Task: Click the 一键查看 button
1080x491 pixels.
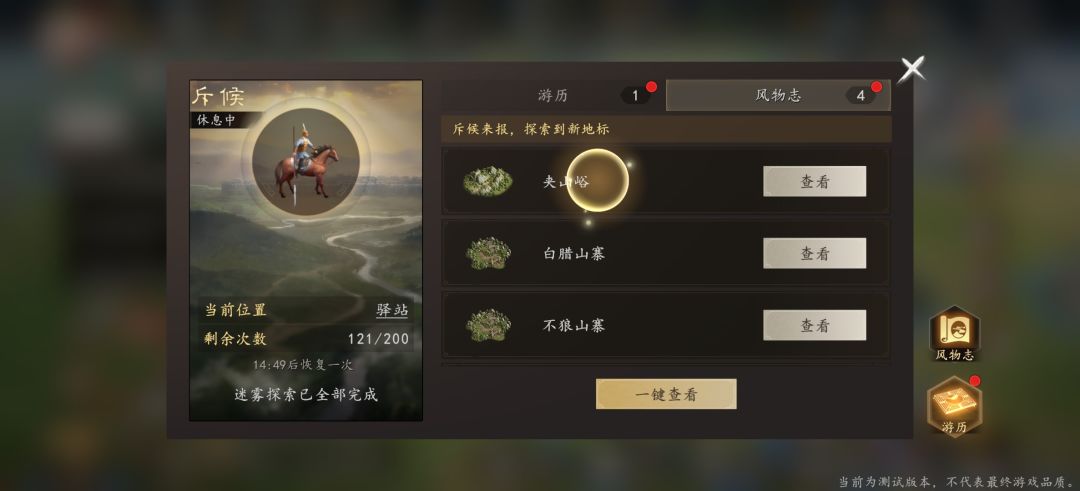Action: pyautogui.click(x=666, y=394)
